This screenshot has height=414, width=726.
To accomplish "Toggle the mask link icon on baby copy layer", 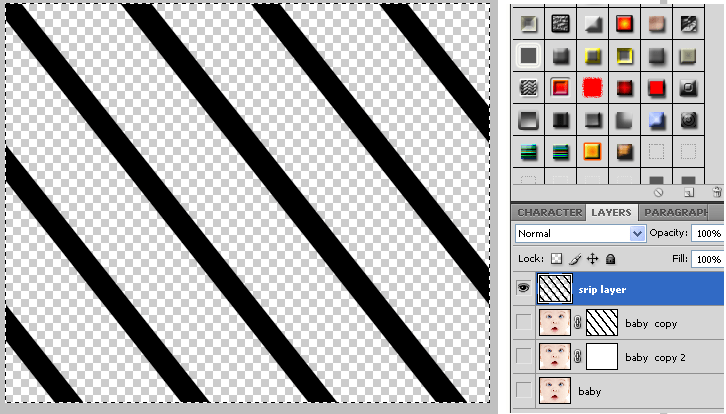I will (578, 323).
